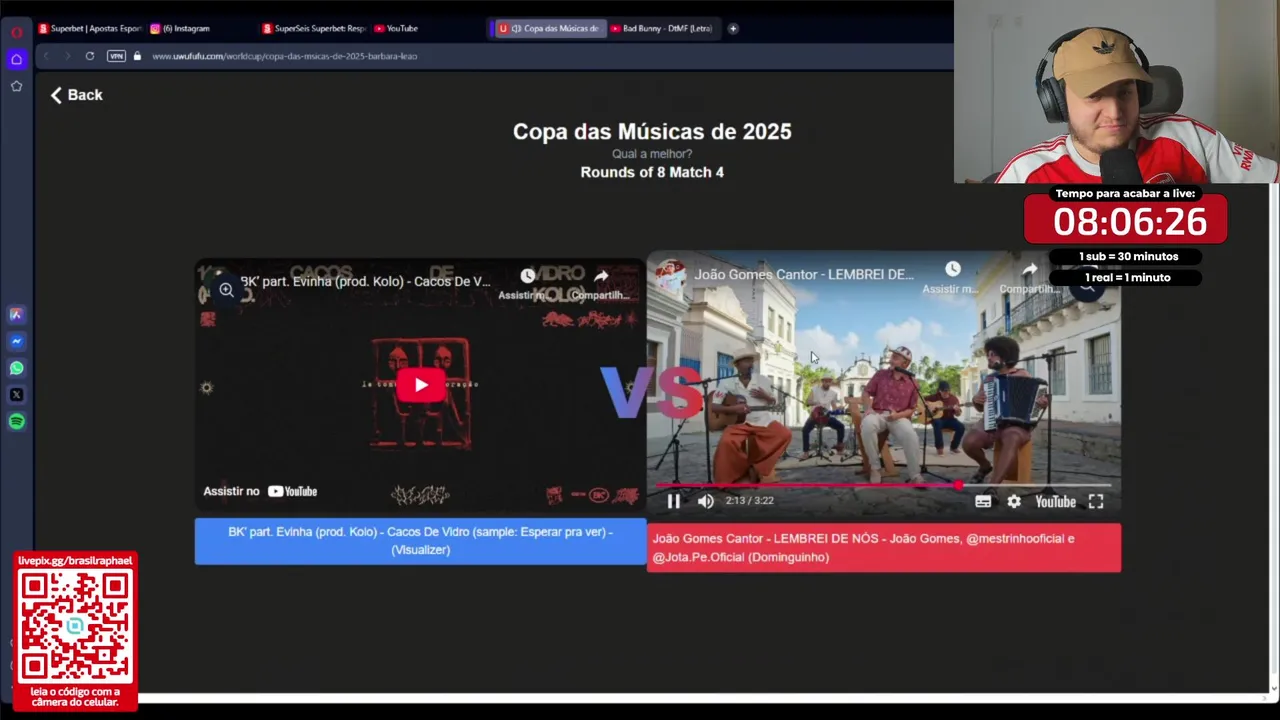Click the 'Rounds of 8 Match 4' text
Image resolution: width=1280 pixels, height=720 pixels.
point(652,172)
